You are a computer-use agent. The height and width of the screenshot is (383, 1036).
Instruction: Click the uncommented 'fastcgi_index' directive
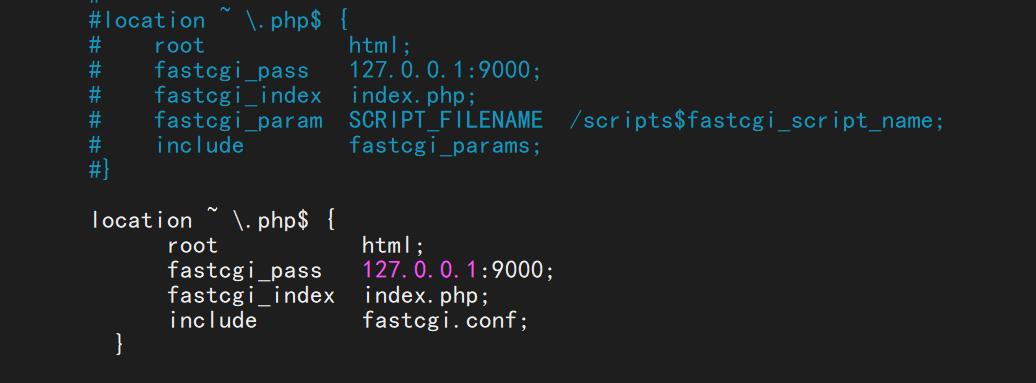click(251, 295)
